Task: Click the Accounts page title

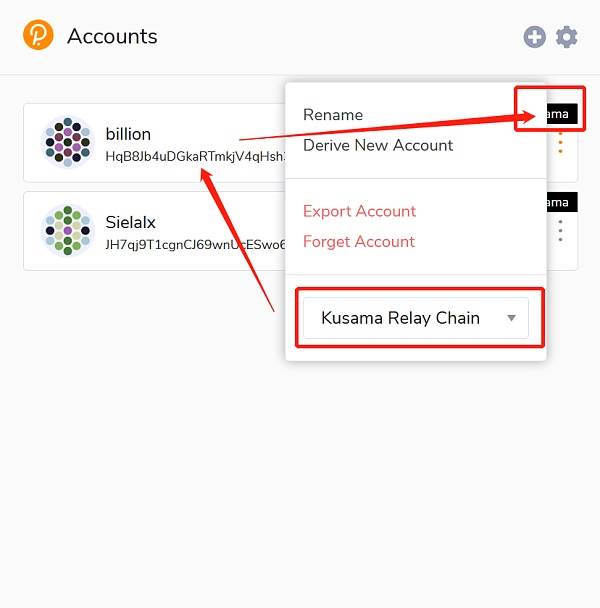Action: tap(112, 36)
